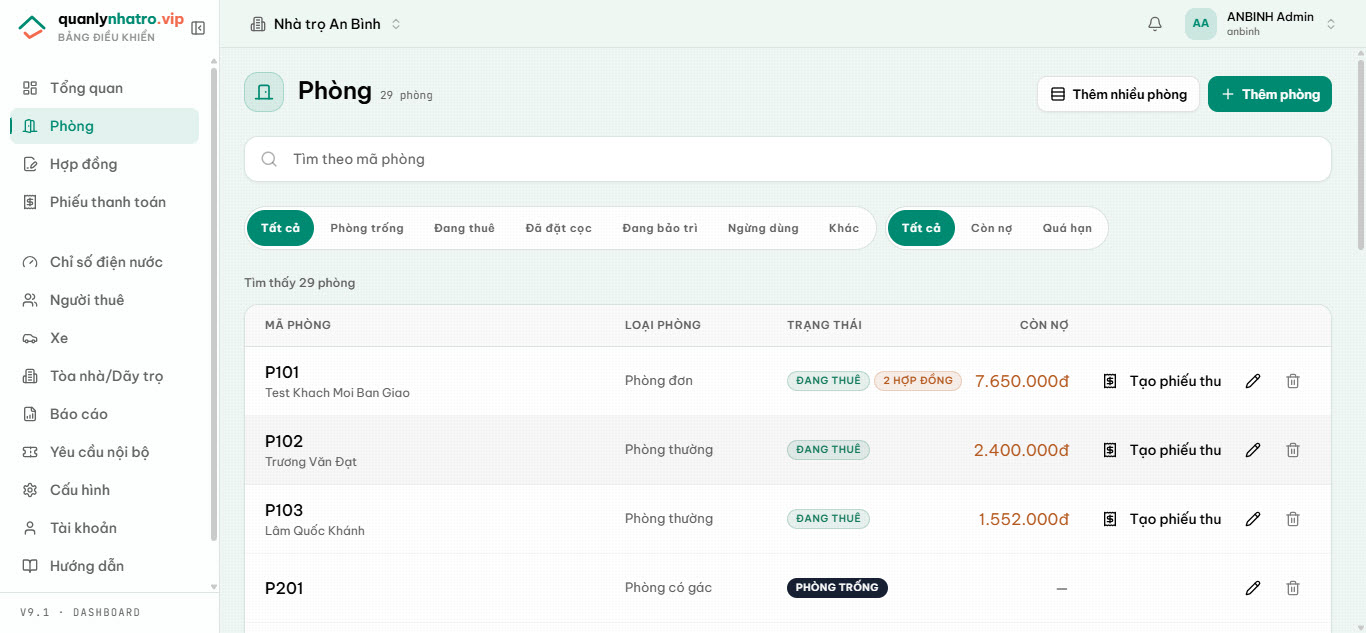The image size is (1366, 633).
Task: Click the quanlynhatro.vip logo
Action: pyautogui.click(x=102, y=27)
